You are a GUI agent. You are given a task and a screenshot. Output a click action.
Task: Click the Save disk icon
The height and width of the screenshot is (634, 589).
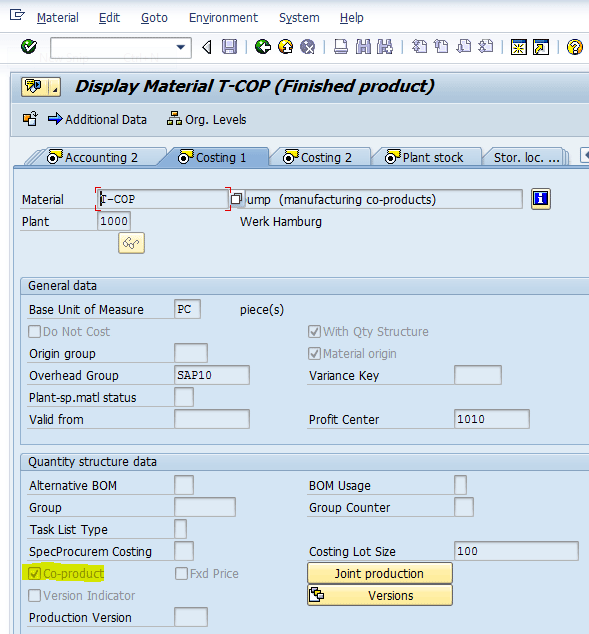[x=230, y=47]
